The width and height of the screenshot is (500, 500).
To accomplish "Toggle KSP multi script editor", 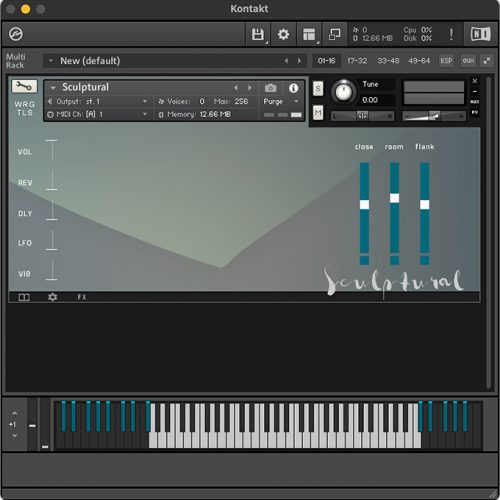I will 446,61.
